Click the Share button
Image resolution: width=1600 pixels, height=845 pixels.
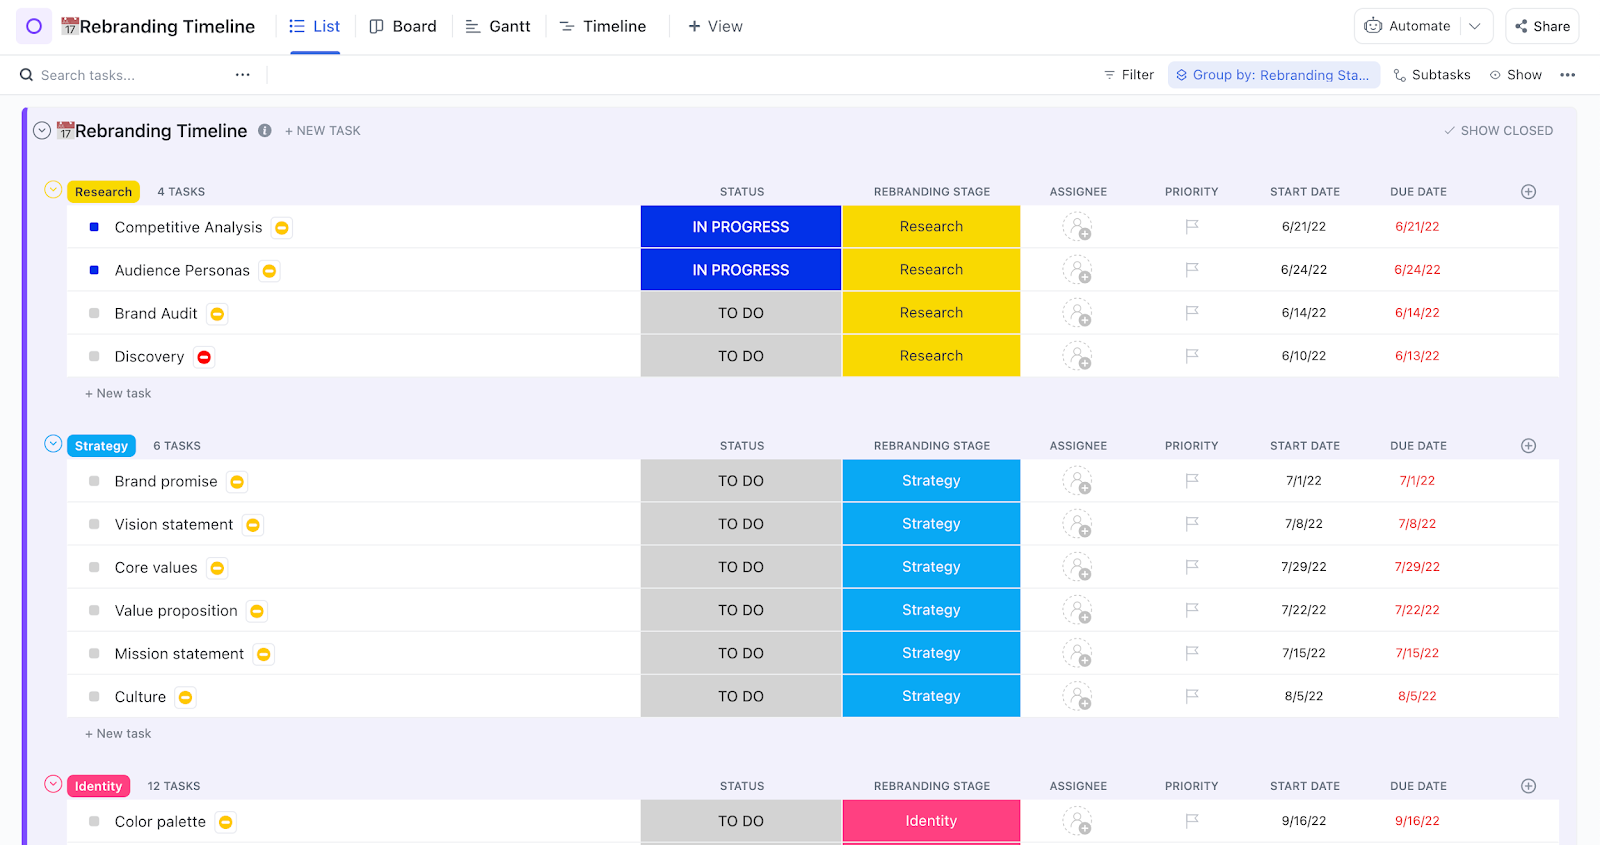(1542, 26)
